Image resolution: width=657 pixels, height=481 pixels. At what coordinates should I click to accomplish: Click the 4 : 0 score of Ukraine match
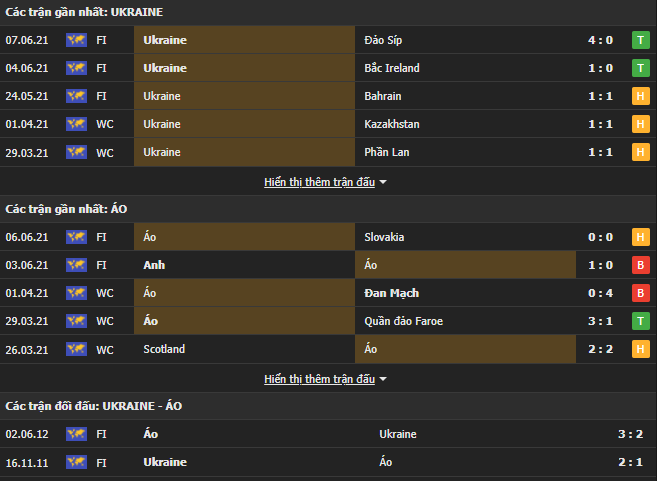point(601,40)
